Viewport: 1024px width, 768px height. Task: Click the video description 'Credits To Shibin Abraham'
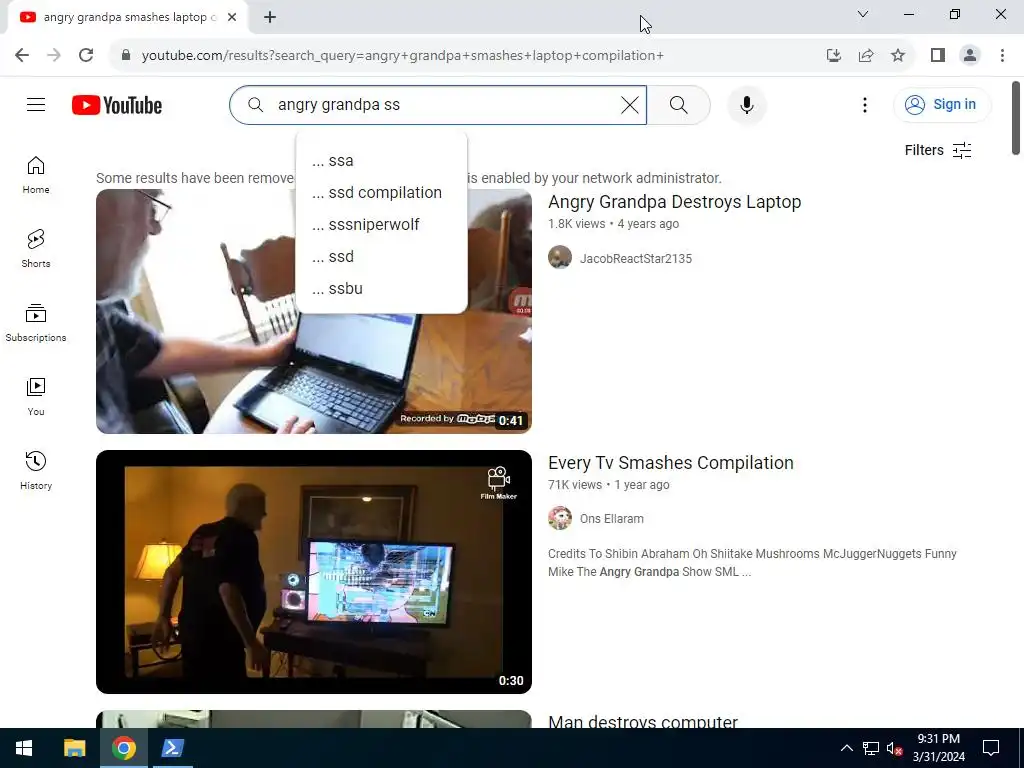[x=752, y=562]
